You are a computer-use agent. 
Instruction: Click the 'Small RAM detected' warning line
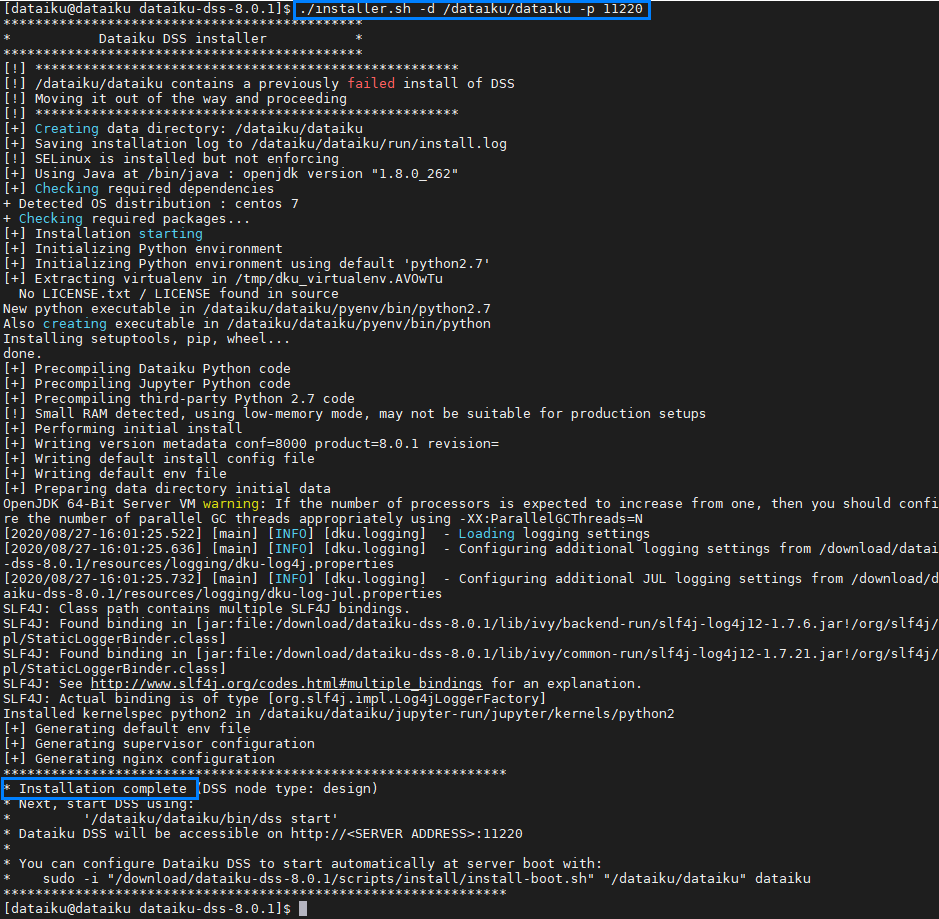[355, 413]
